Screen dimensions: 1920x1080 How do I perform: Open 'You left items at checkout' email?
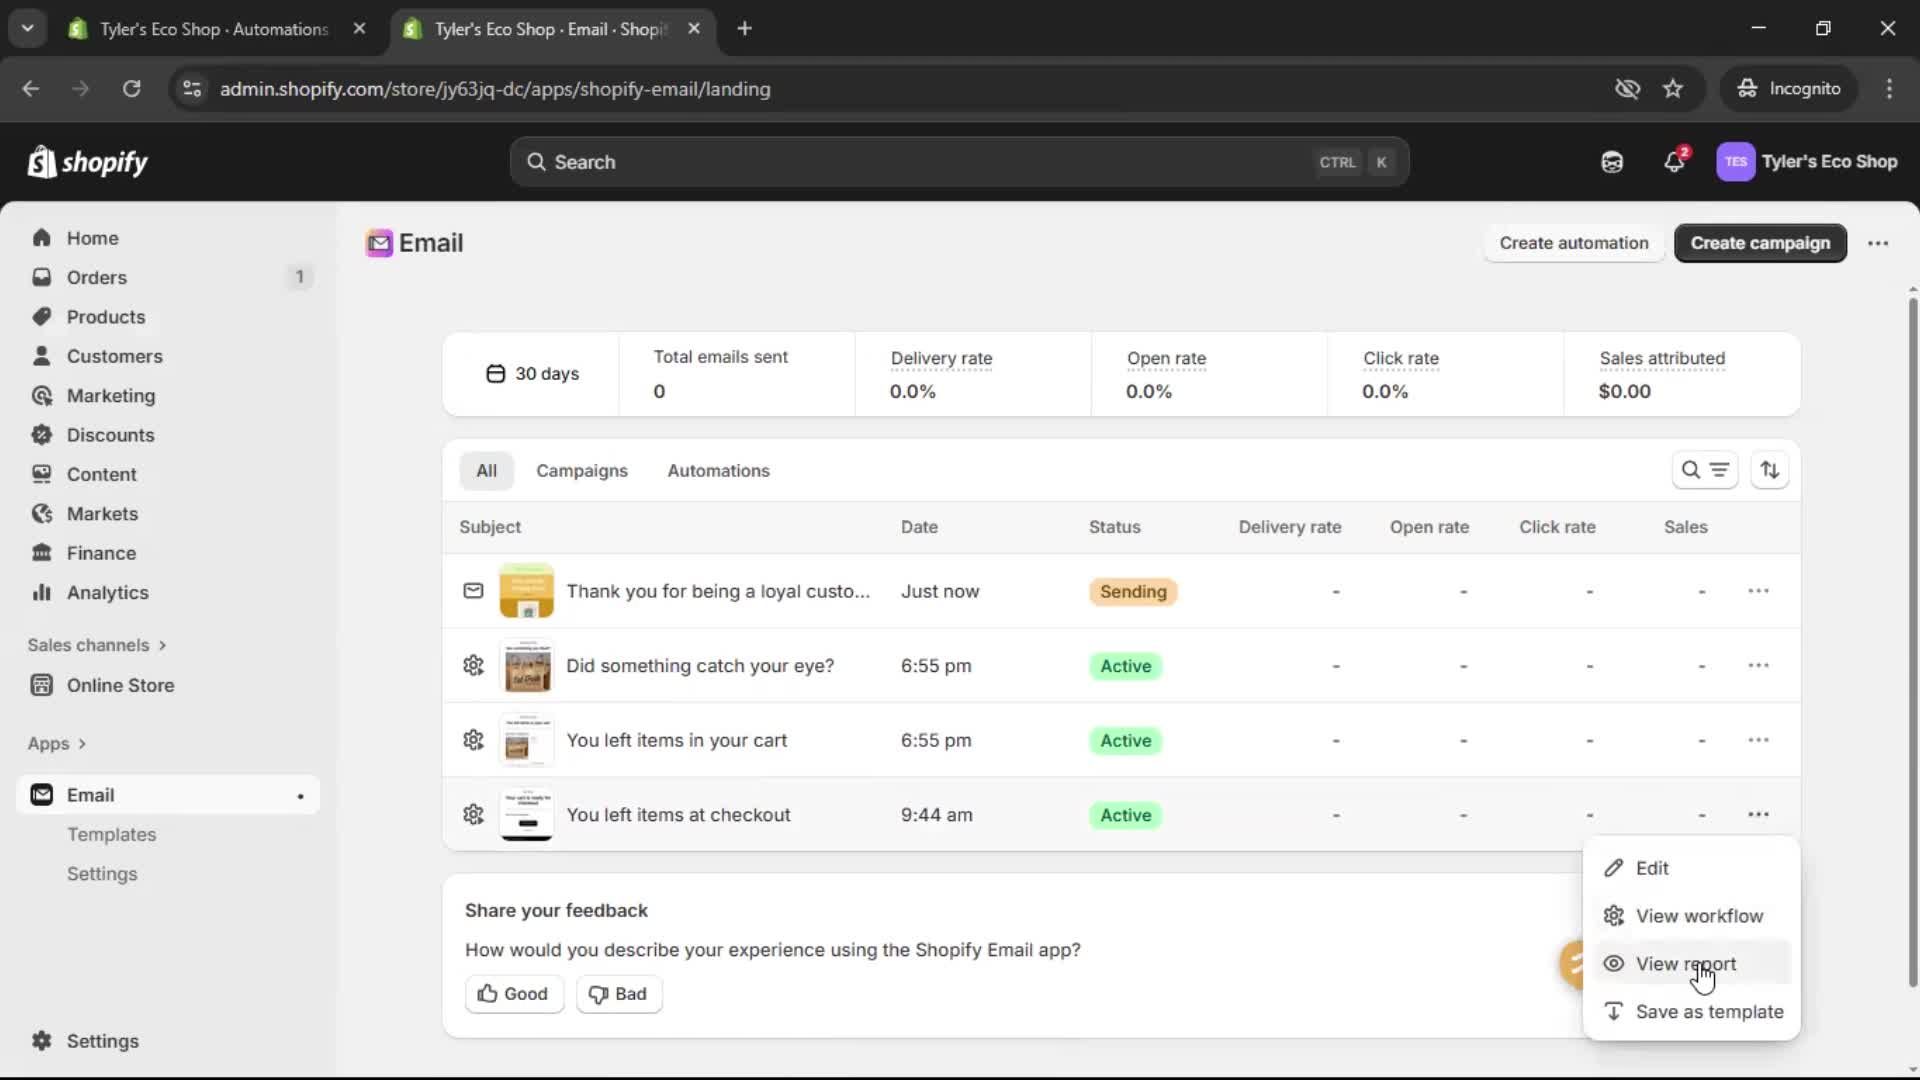pos(679,815)
